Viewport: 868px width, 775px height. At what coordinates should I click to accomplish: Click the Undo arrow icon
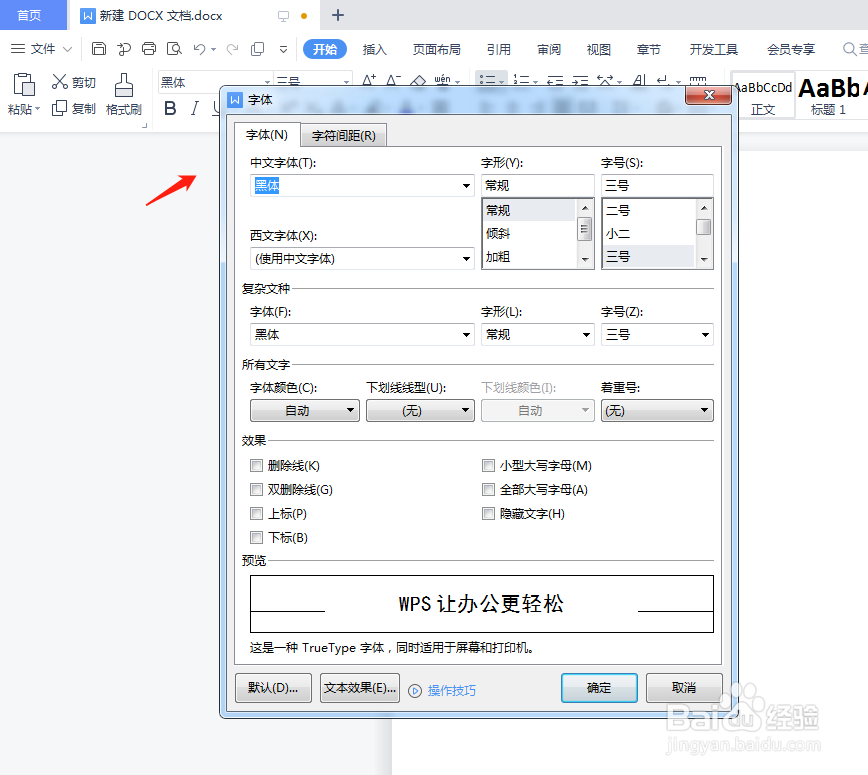[199, 49]
